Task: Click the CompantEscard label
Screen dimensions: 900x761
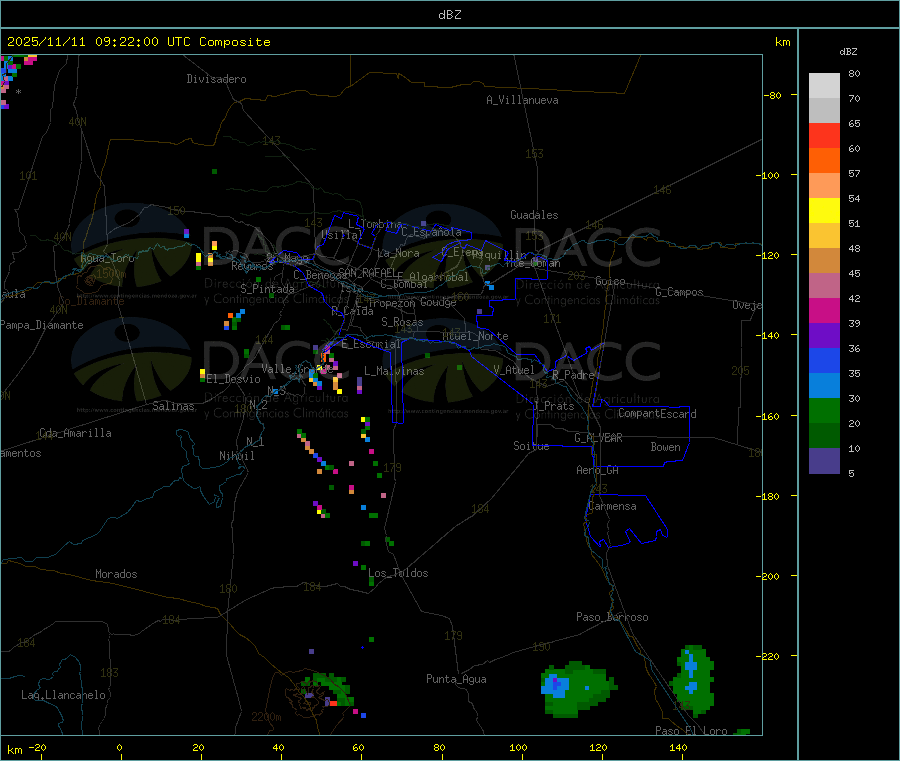Action: (x=658, y=414)
